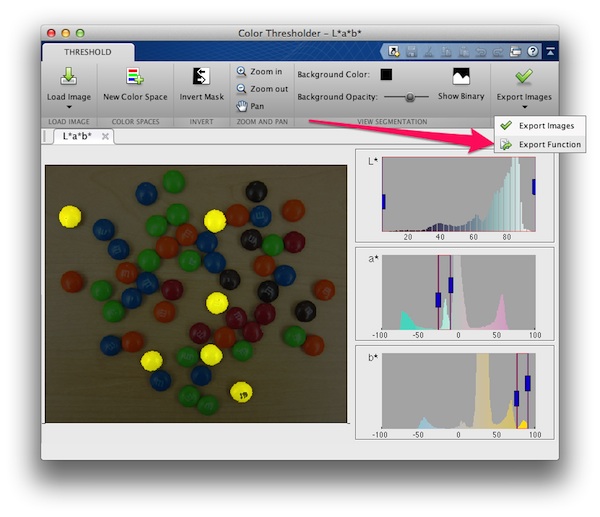Expand the Load Image dropdown arrow

point(69,106)
